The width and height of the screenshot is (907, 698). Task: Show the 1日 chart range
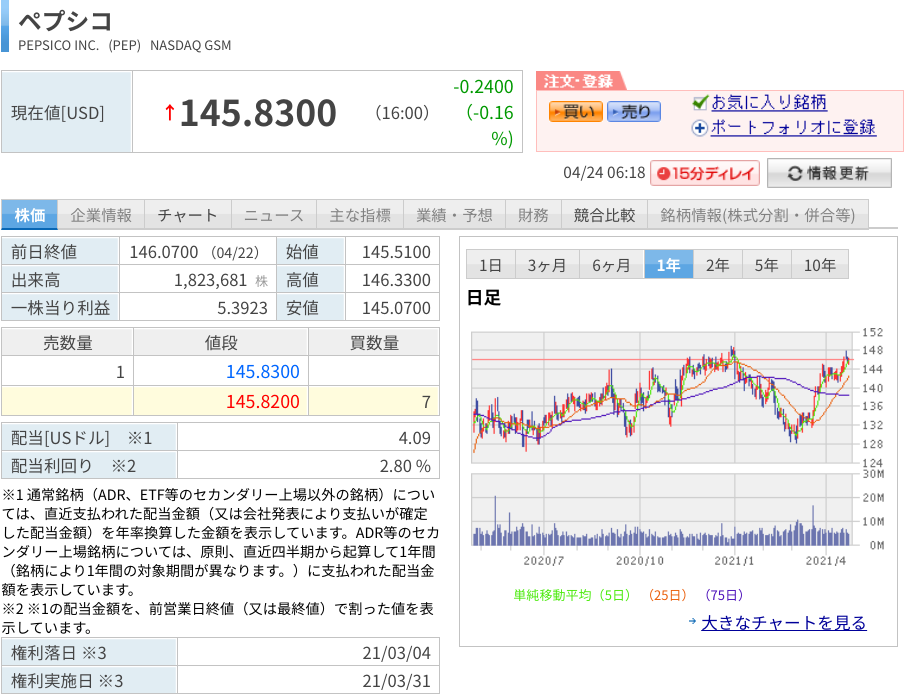(x=490, y=265)
